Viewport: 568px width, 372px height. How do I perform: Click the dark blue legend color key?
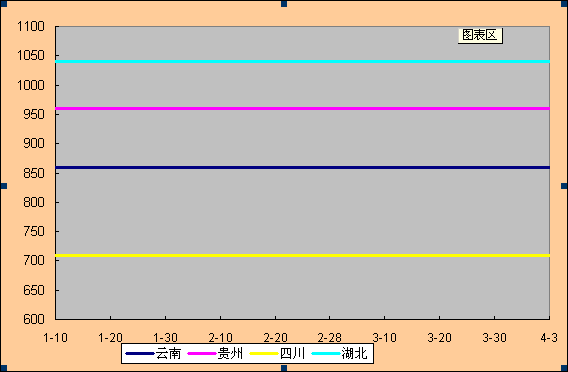tap(140, 354)
